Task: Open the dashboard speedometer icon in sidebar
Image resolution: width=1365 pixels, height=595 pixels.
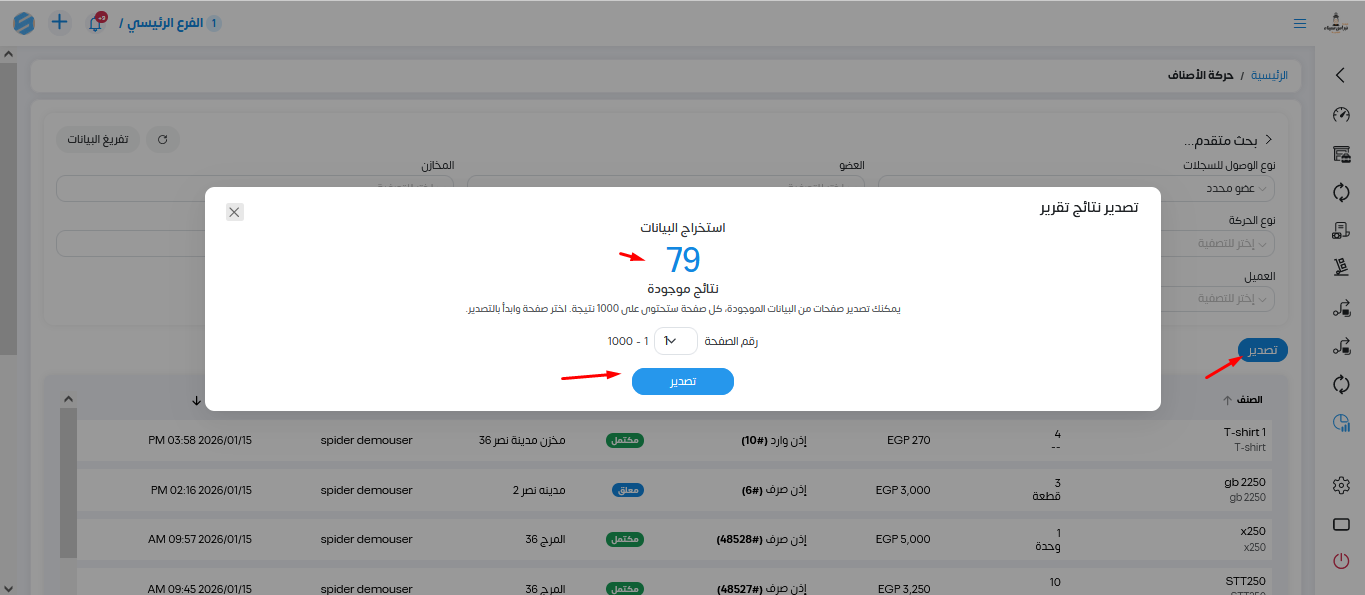Action: click(x=1341, y=114)
